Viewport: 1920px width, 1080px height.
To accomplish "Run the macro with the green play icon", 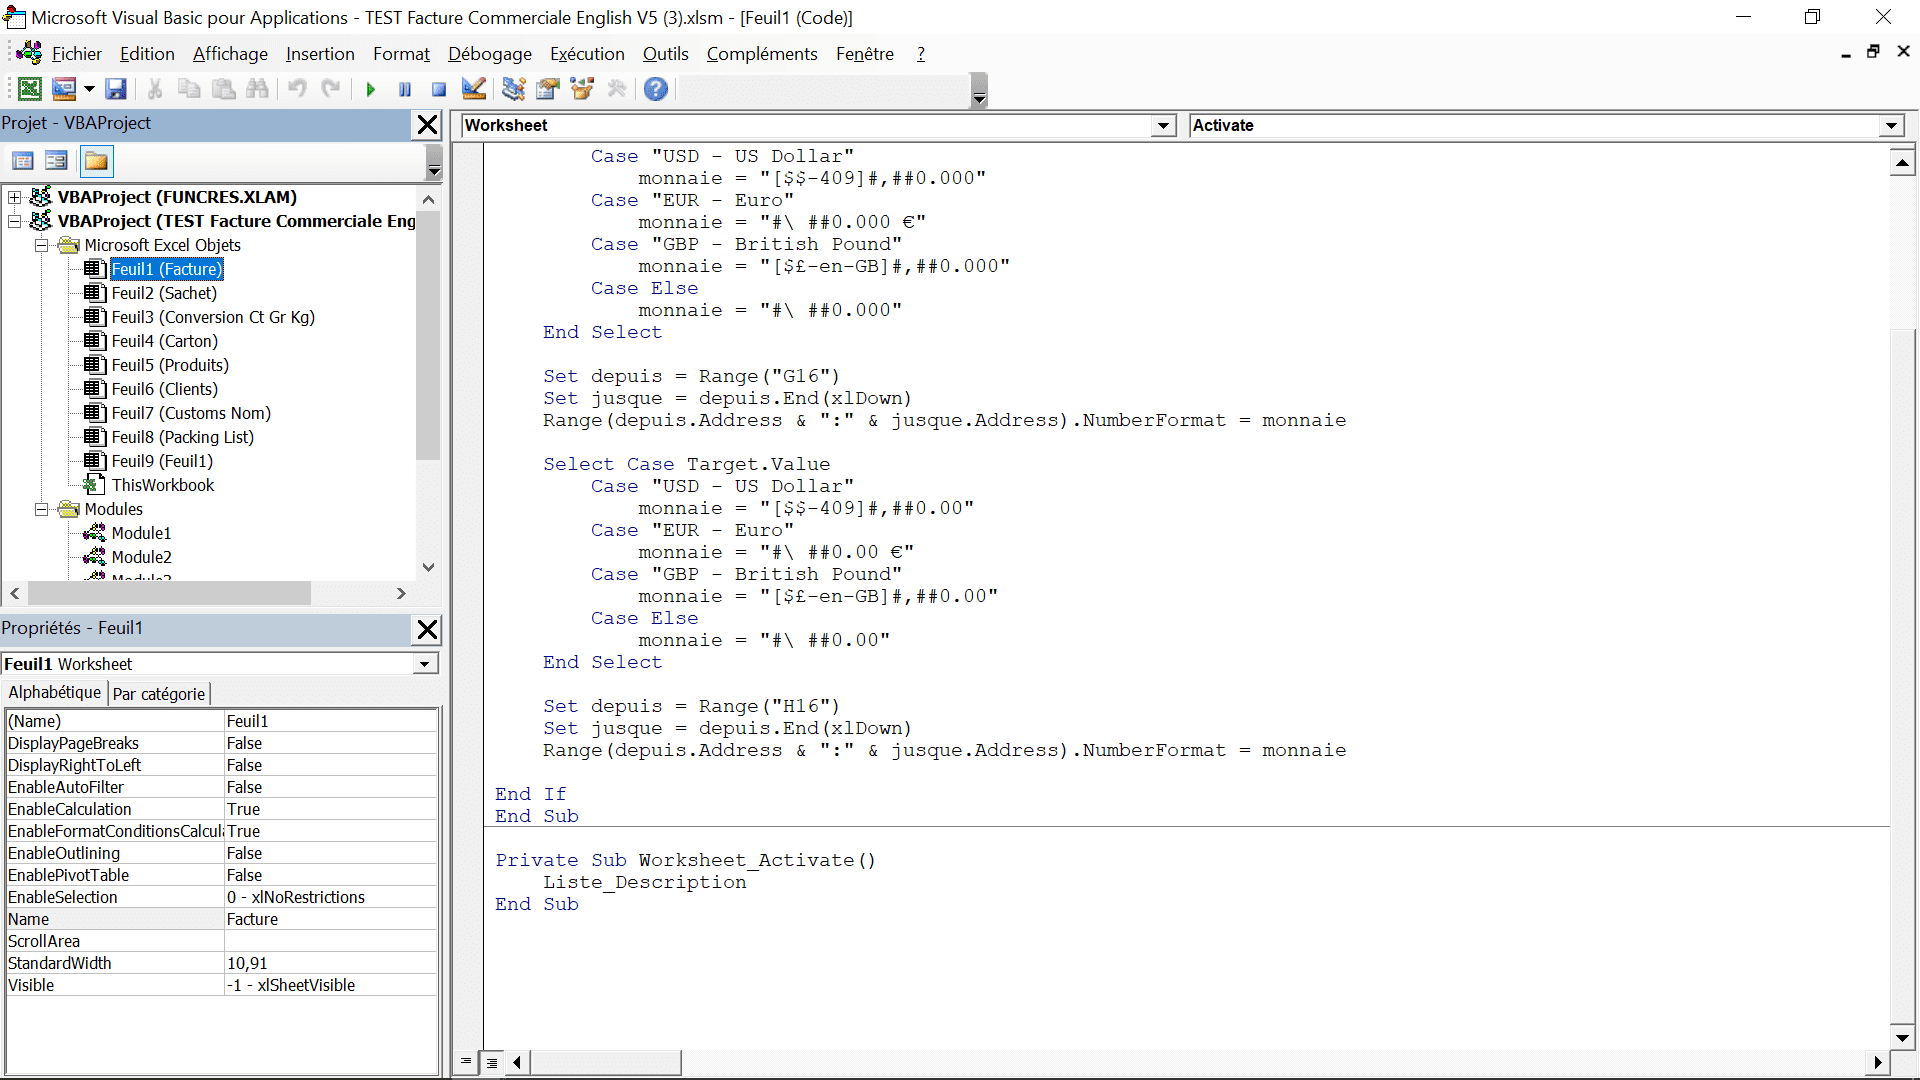I will click(371, 89).
